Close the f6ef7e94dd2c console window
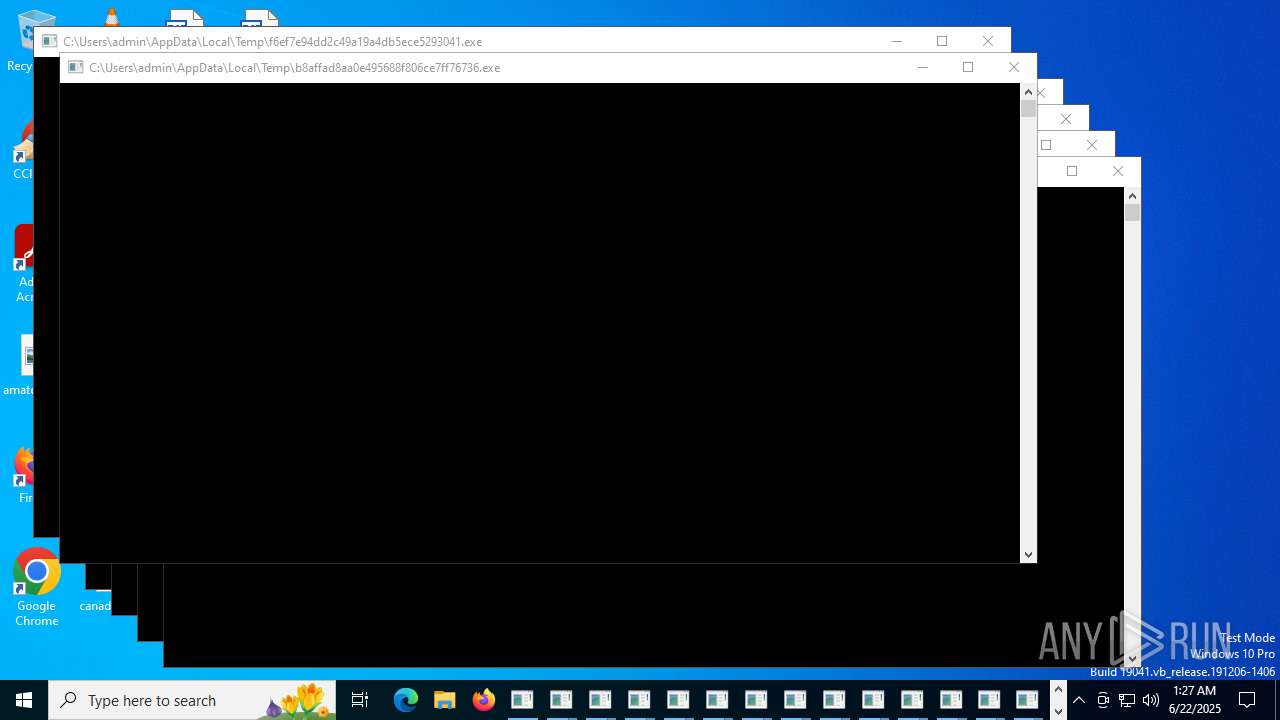Viewport: 1280px width, 720px height. click(x=987, y=41)
